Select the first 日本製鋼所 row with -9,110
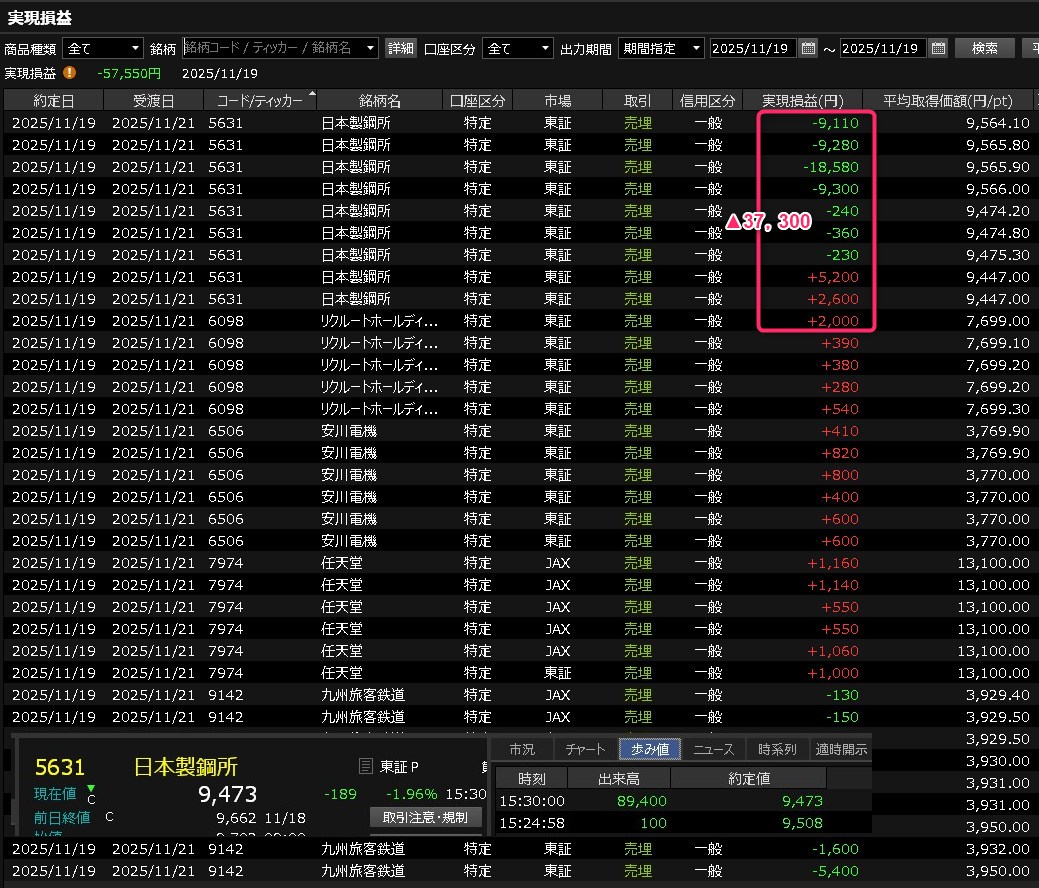This screenshot has height=888, width=1039. click(400, 123)
